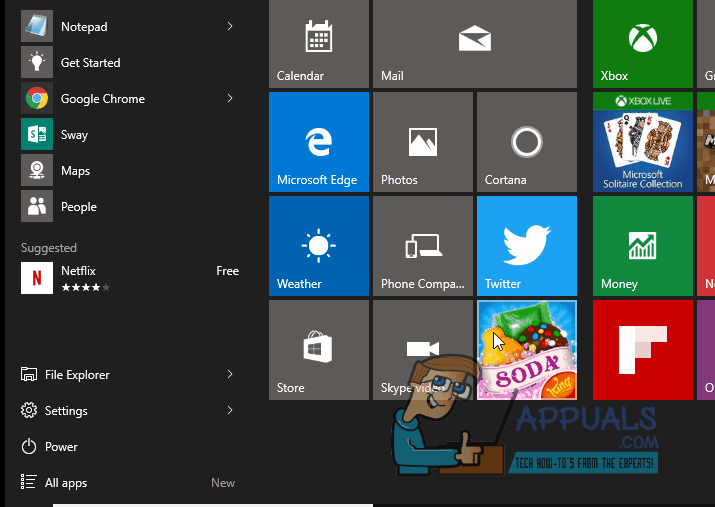Open the Weather tile

click(x=319, y=246)
